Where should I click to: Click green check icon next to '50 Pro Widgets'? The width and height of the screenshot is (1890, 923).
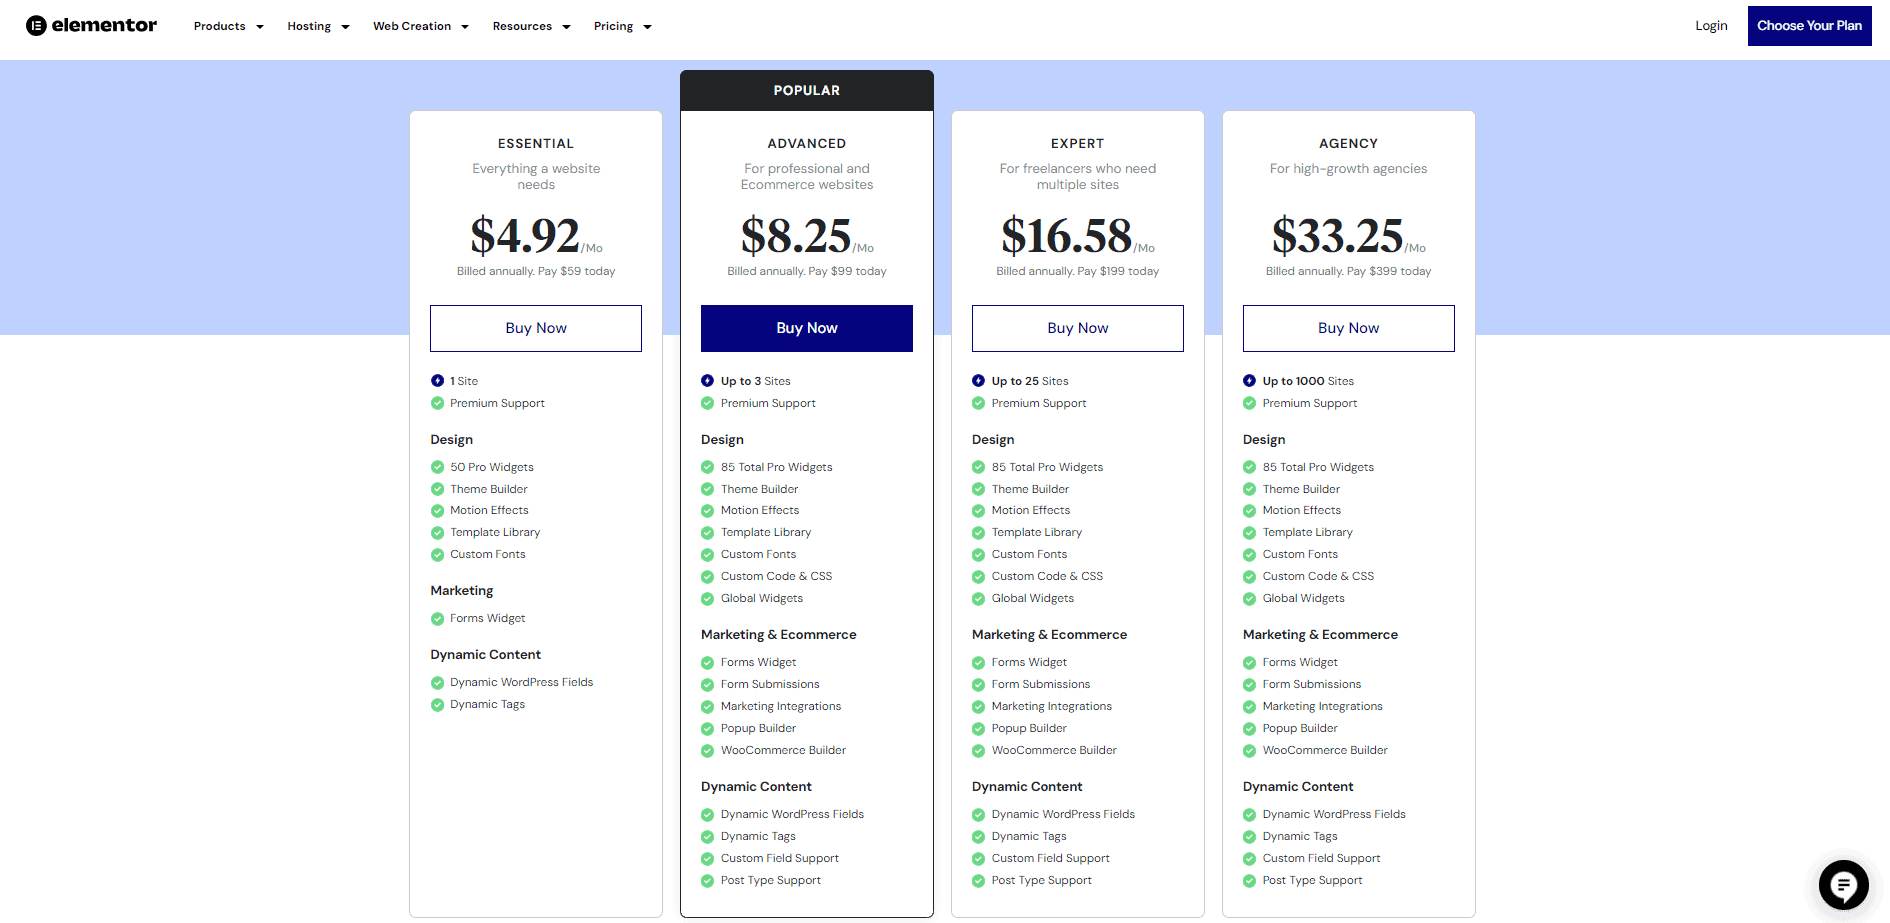pos(437,467)
